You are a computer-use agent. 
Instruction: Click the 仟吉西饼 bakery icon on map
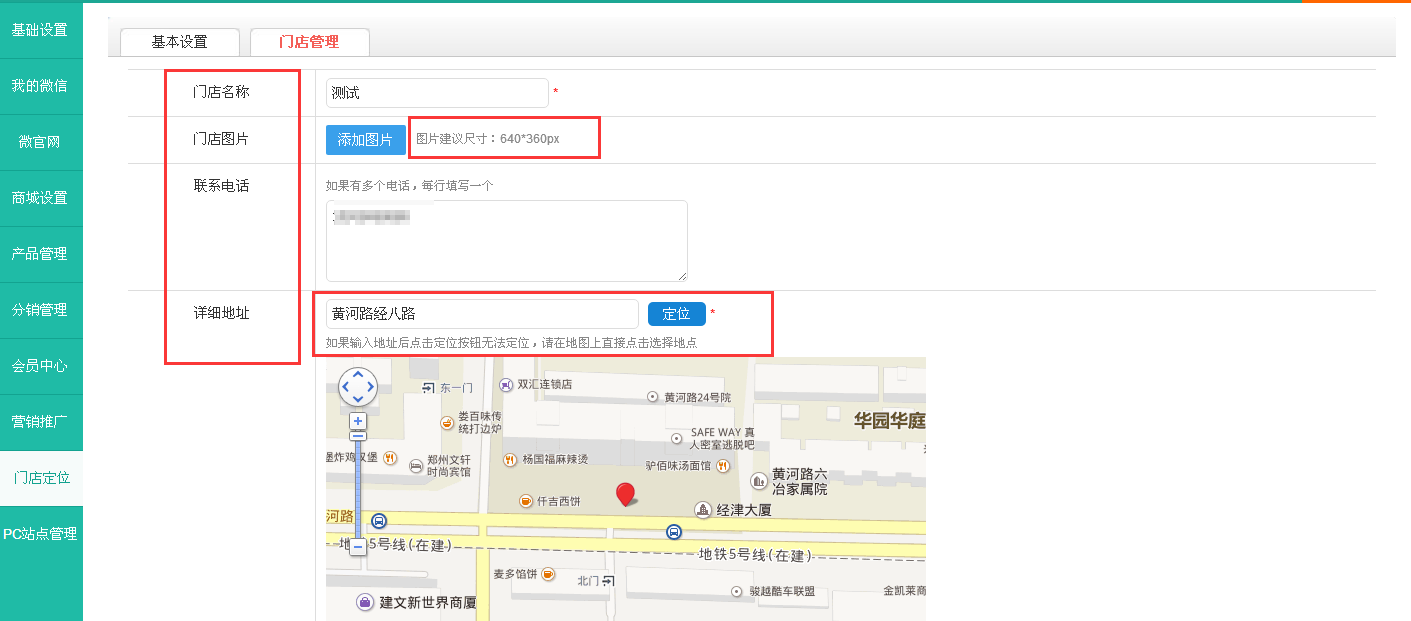526,501
